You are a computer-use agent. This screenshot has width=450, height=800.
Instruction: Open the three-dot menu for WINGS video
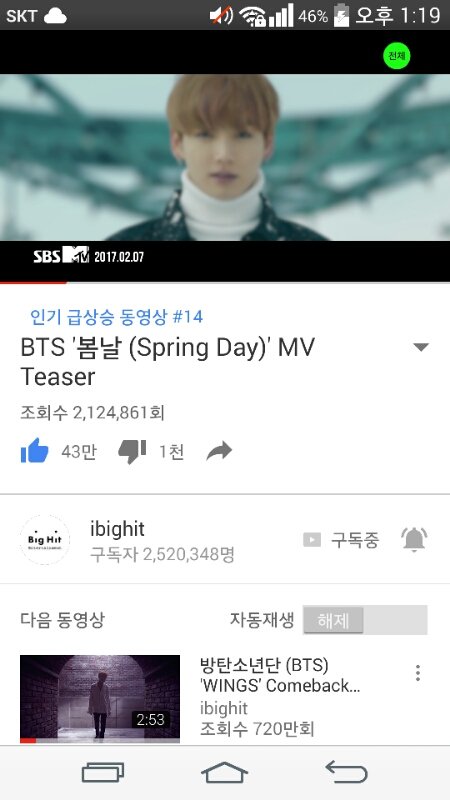tap(418, 673)
